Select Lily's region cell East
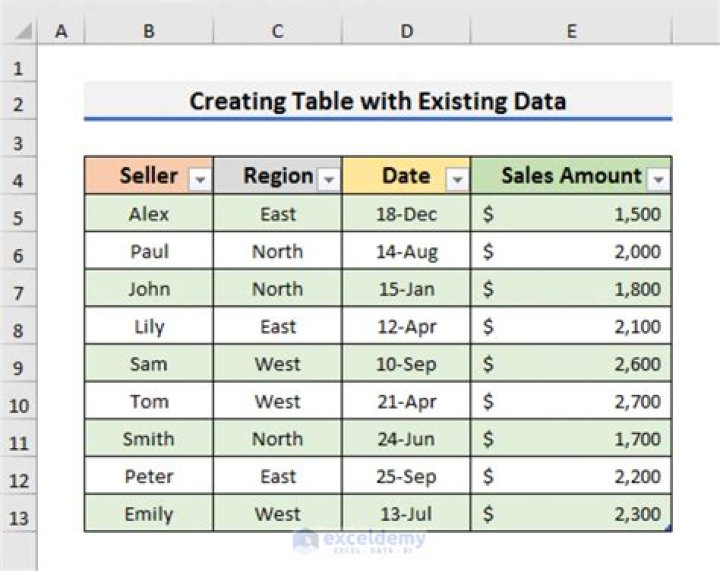The height and width of the screenshot is (571, 720). tap(277, 327)
